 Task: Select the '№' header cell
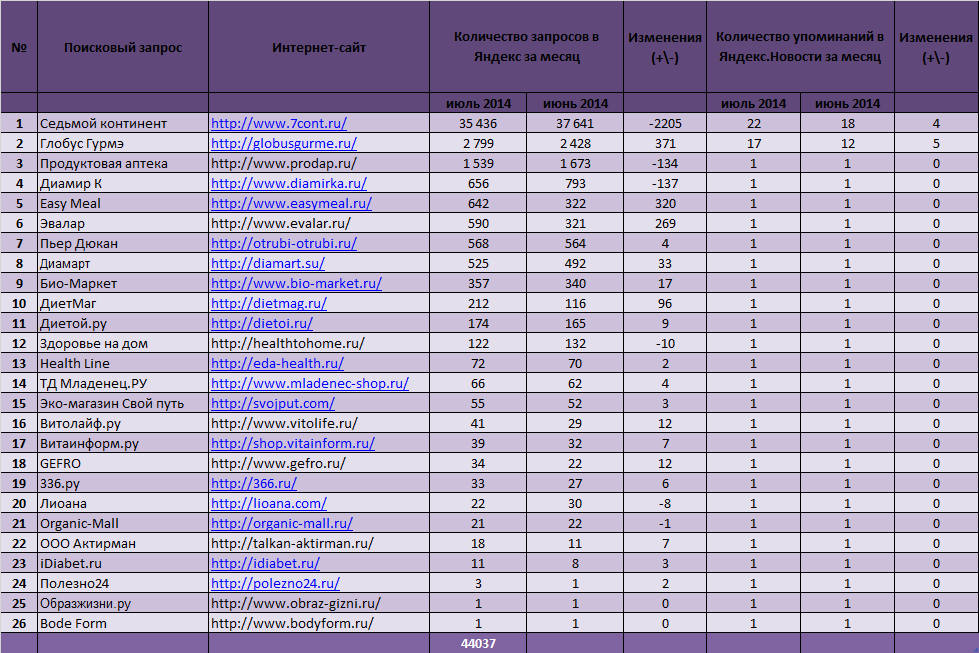pos(19,47)
